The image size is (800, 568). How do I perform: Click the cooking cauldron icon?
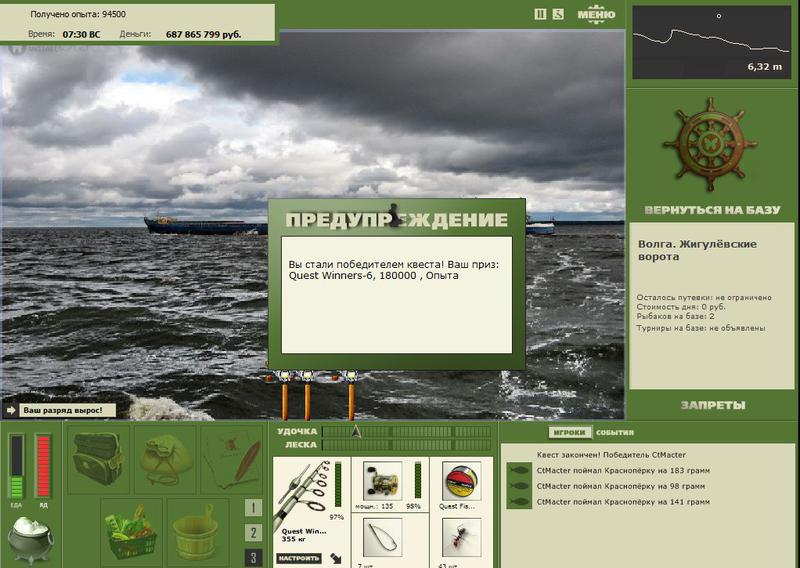tap(31, 540)
